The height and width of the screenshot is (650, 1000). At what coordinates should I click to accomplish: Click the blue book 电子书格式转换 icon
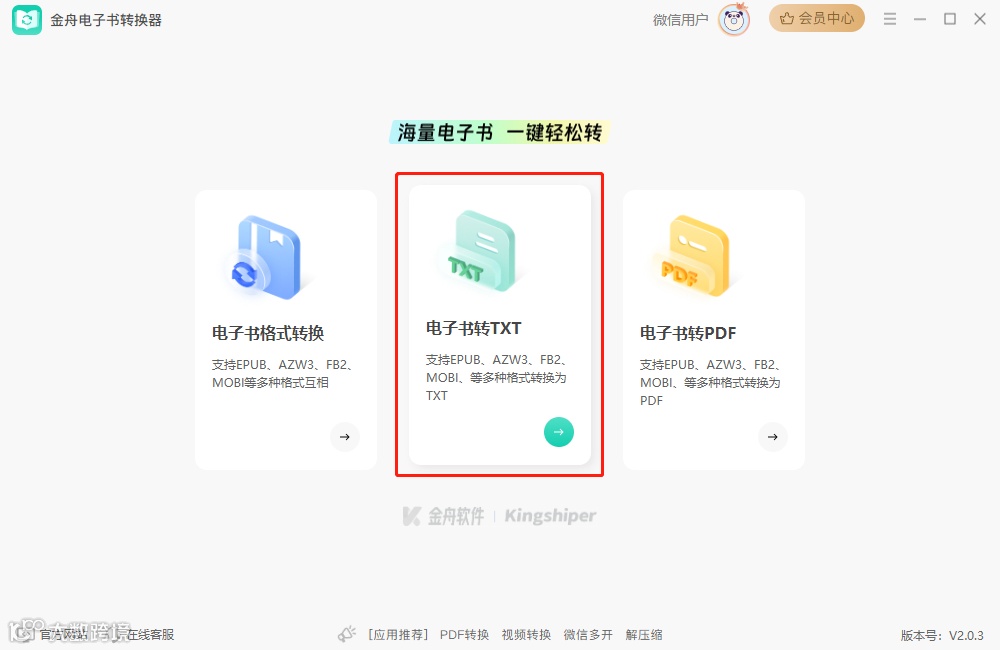tap(267, 258)
